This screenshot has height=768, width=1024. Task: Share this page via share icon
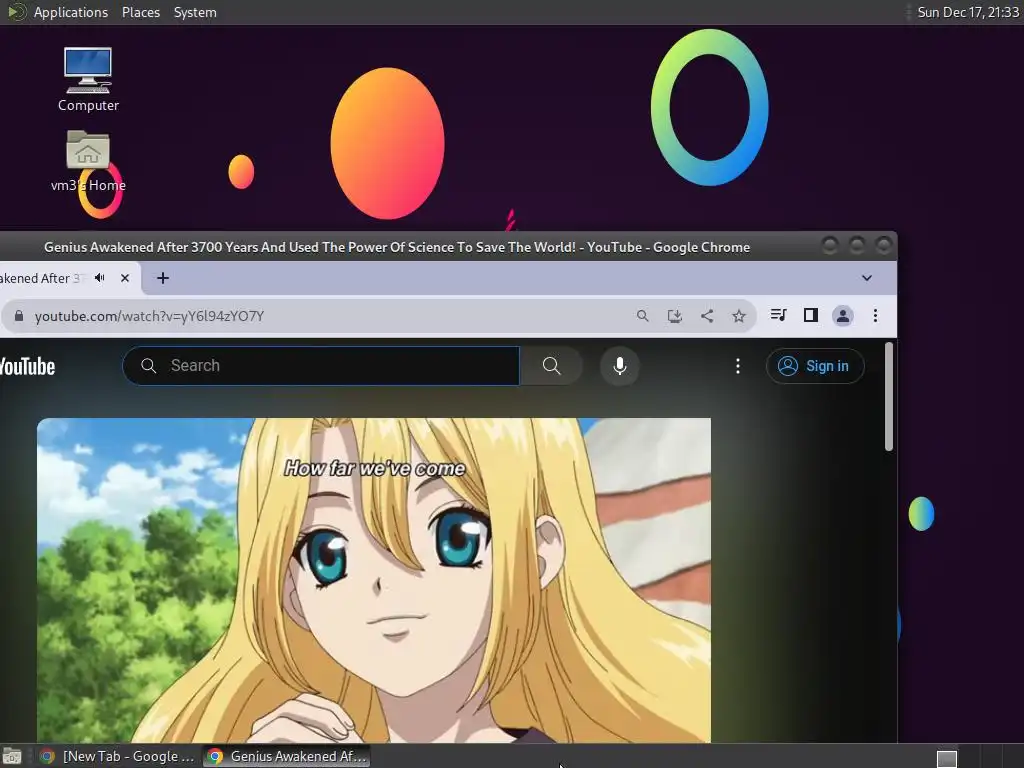point(707,316)
